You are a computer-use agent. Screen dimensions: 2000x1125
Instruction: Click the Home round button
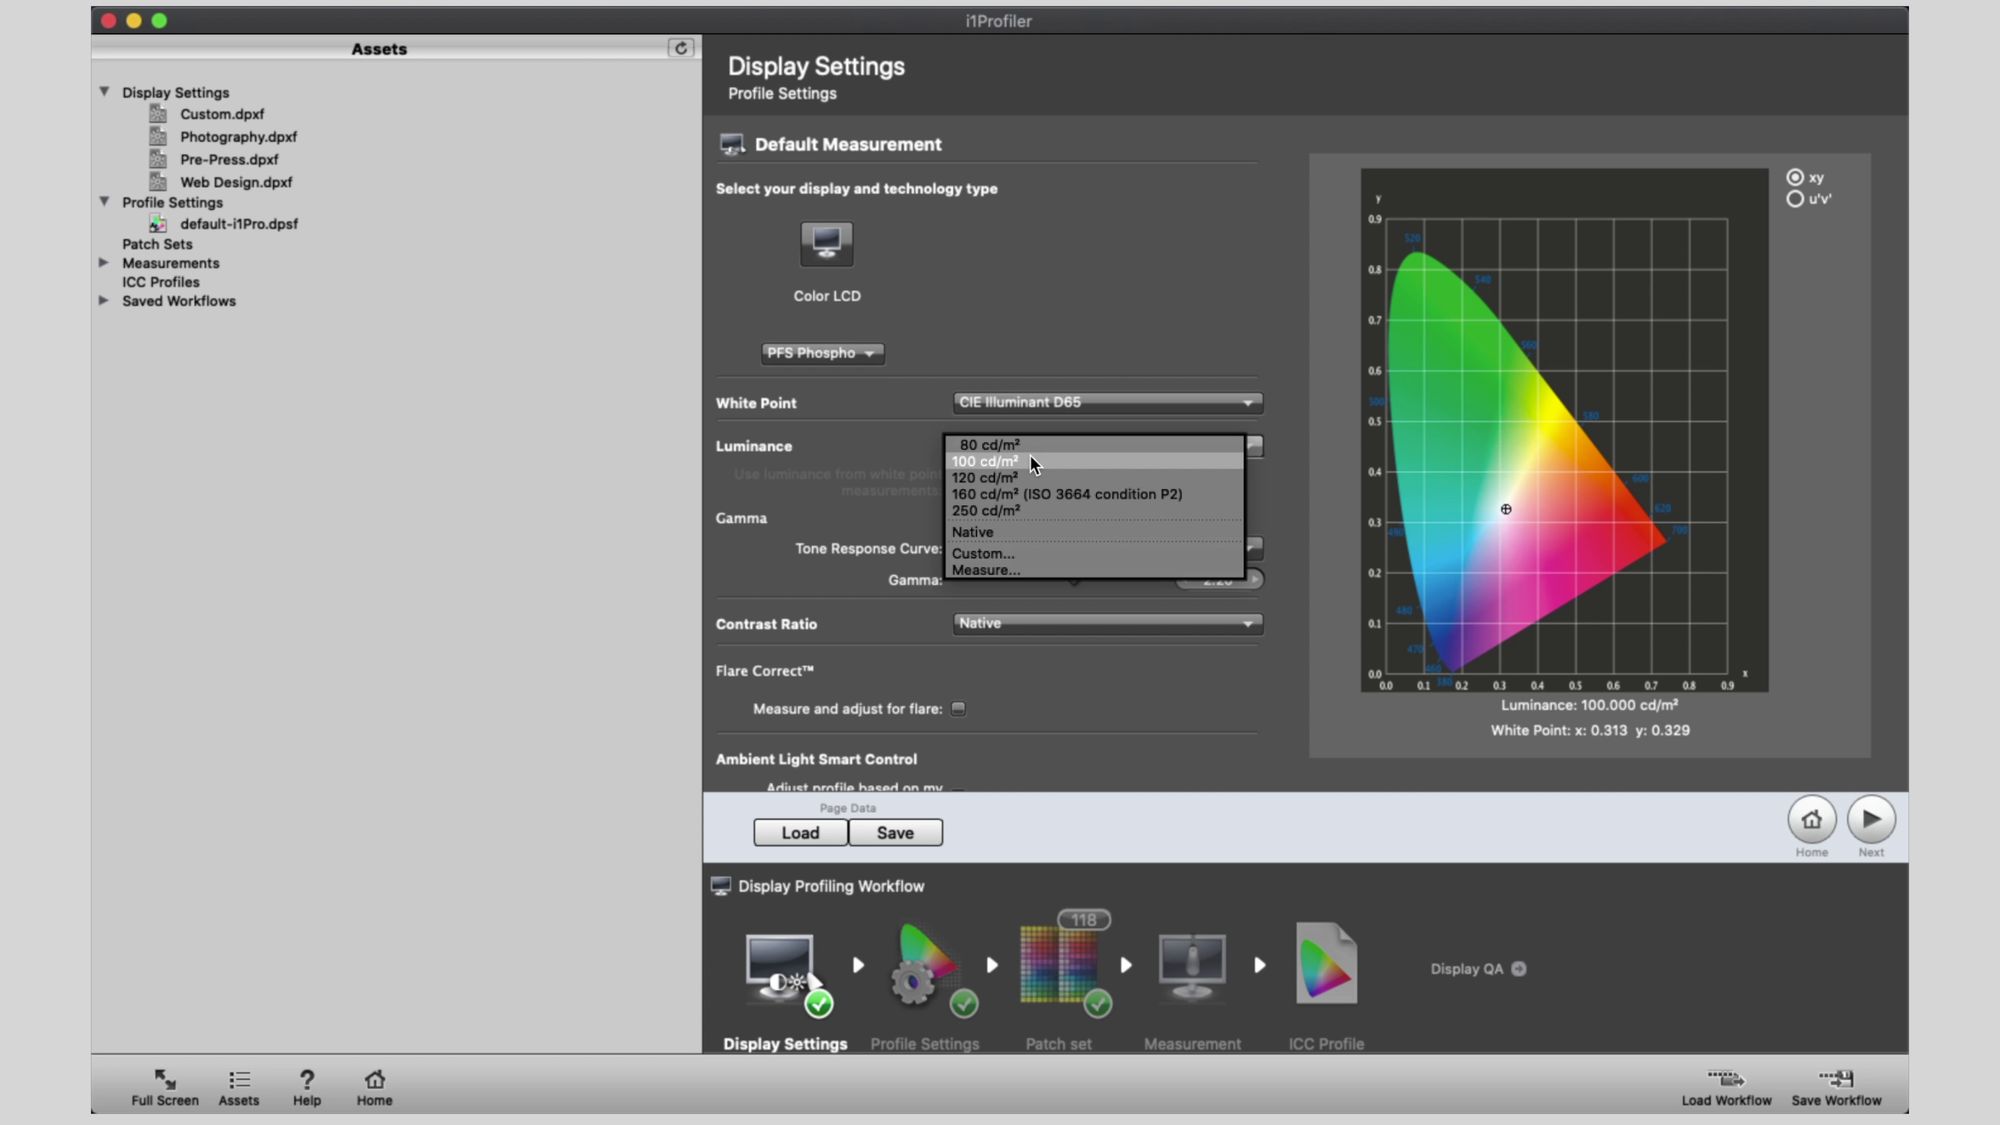click(x=1811, y=820)
